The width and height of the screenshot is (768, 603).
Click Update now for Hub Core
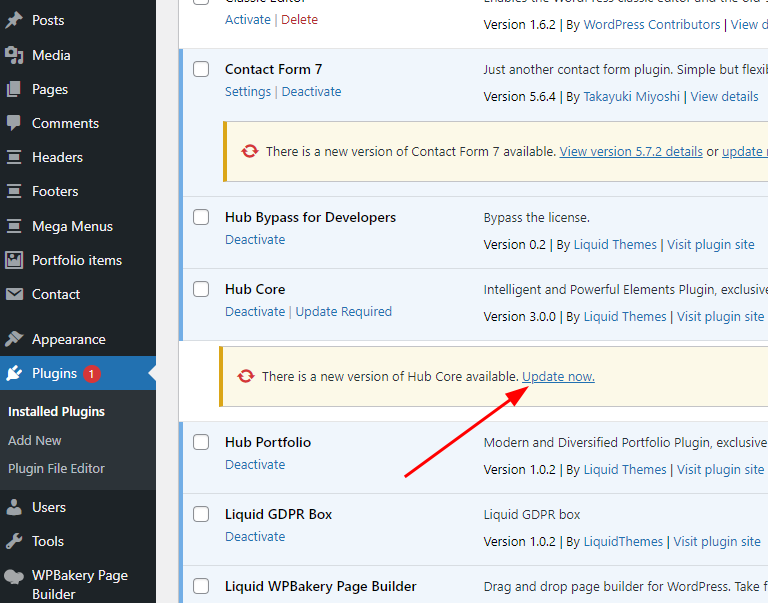558,376
